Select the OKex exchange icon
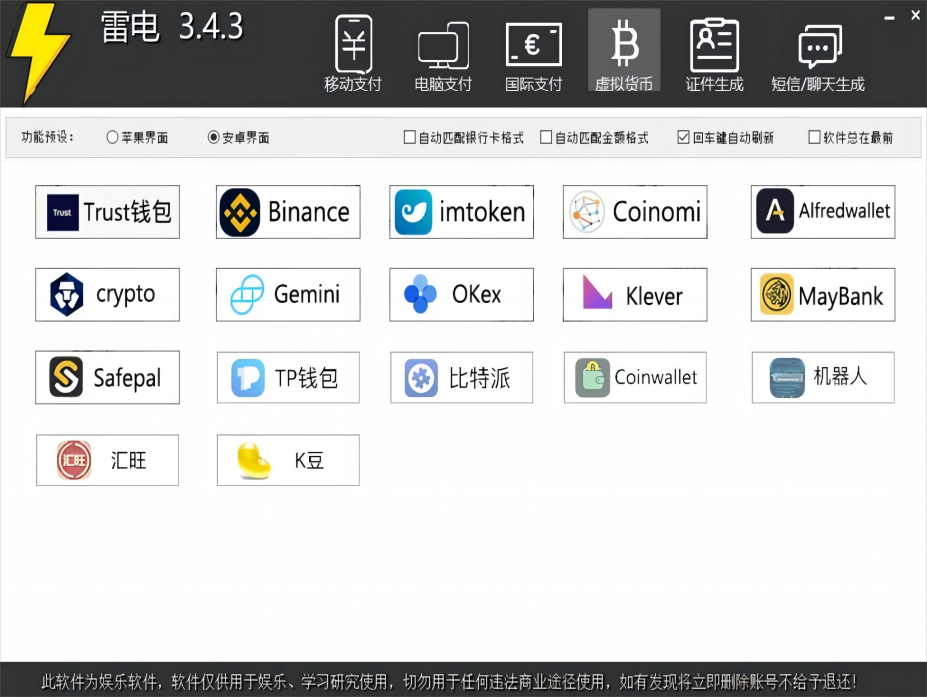Screen dimensions: 927x697 point(461,294)
